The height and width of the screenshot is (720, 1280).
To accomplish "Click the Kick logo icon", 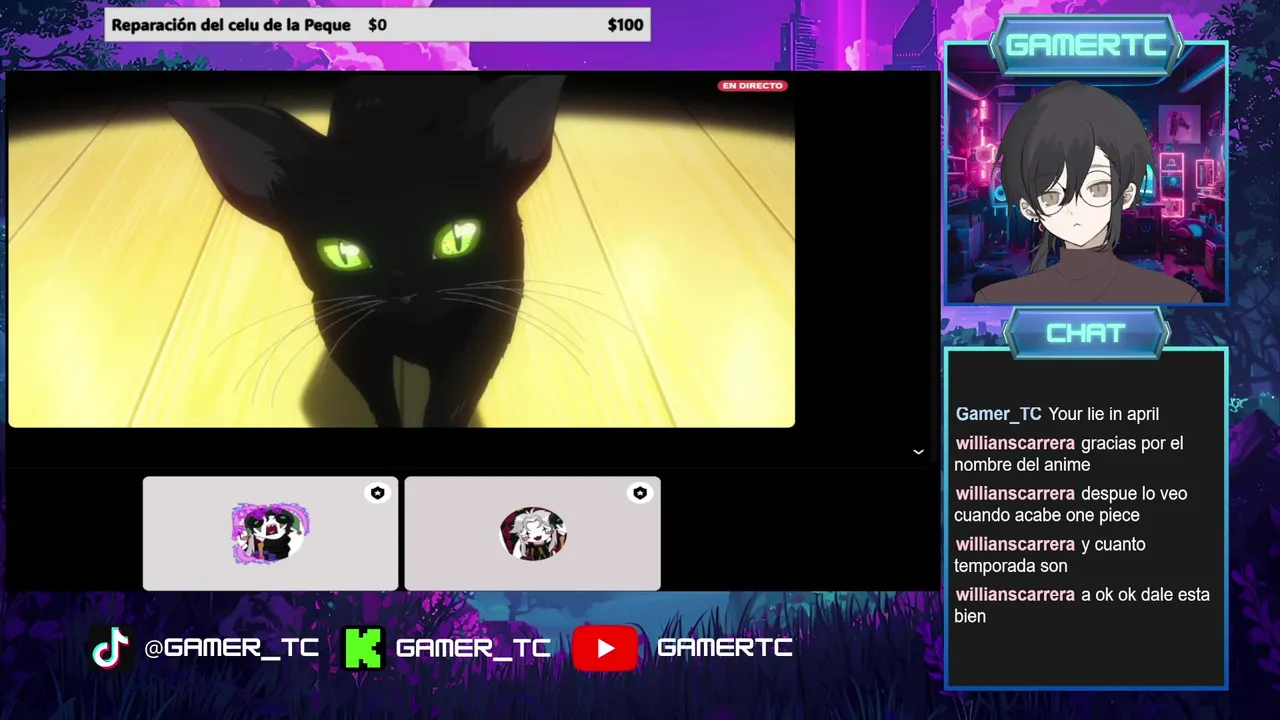I will pyautogui.click(x=362, y=648).
